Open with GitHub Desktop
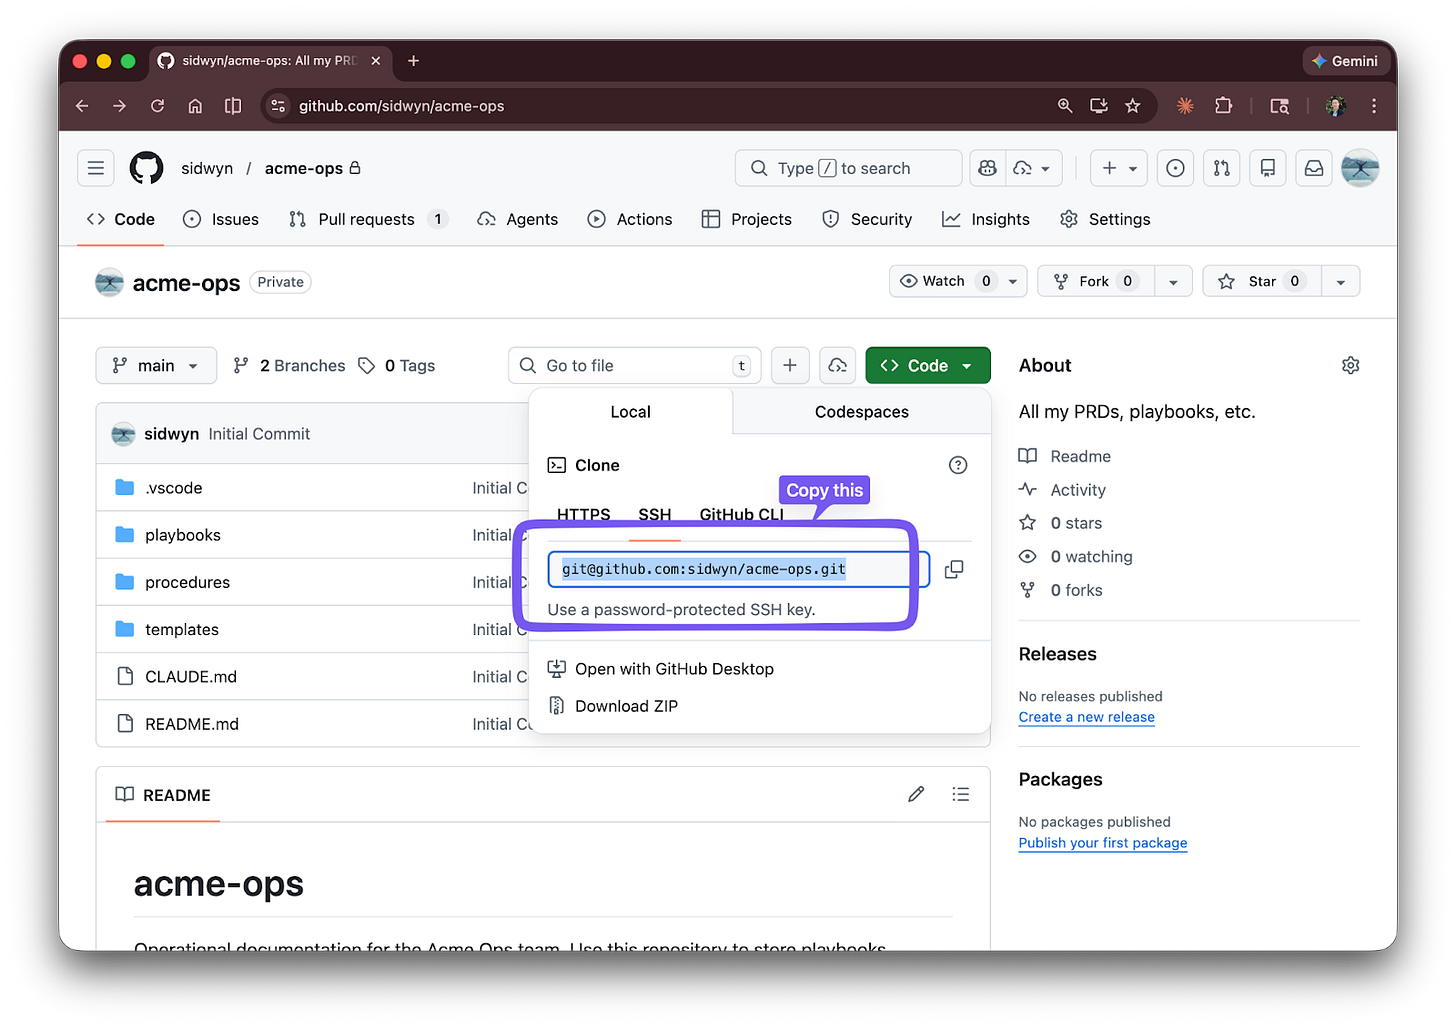 pyautogui.click(x=661, y=669)
